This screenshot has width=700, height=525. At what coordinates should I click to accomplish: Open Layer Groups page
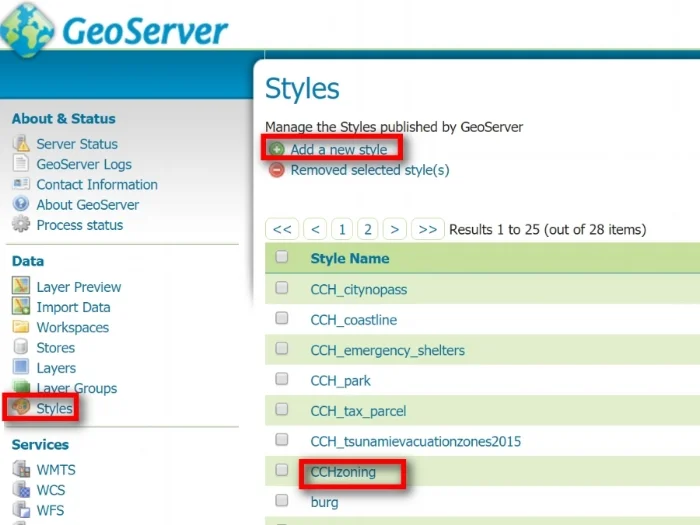pyautogui.click(x=77, y=388)
